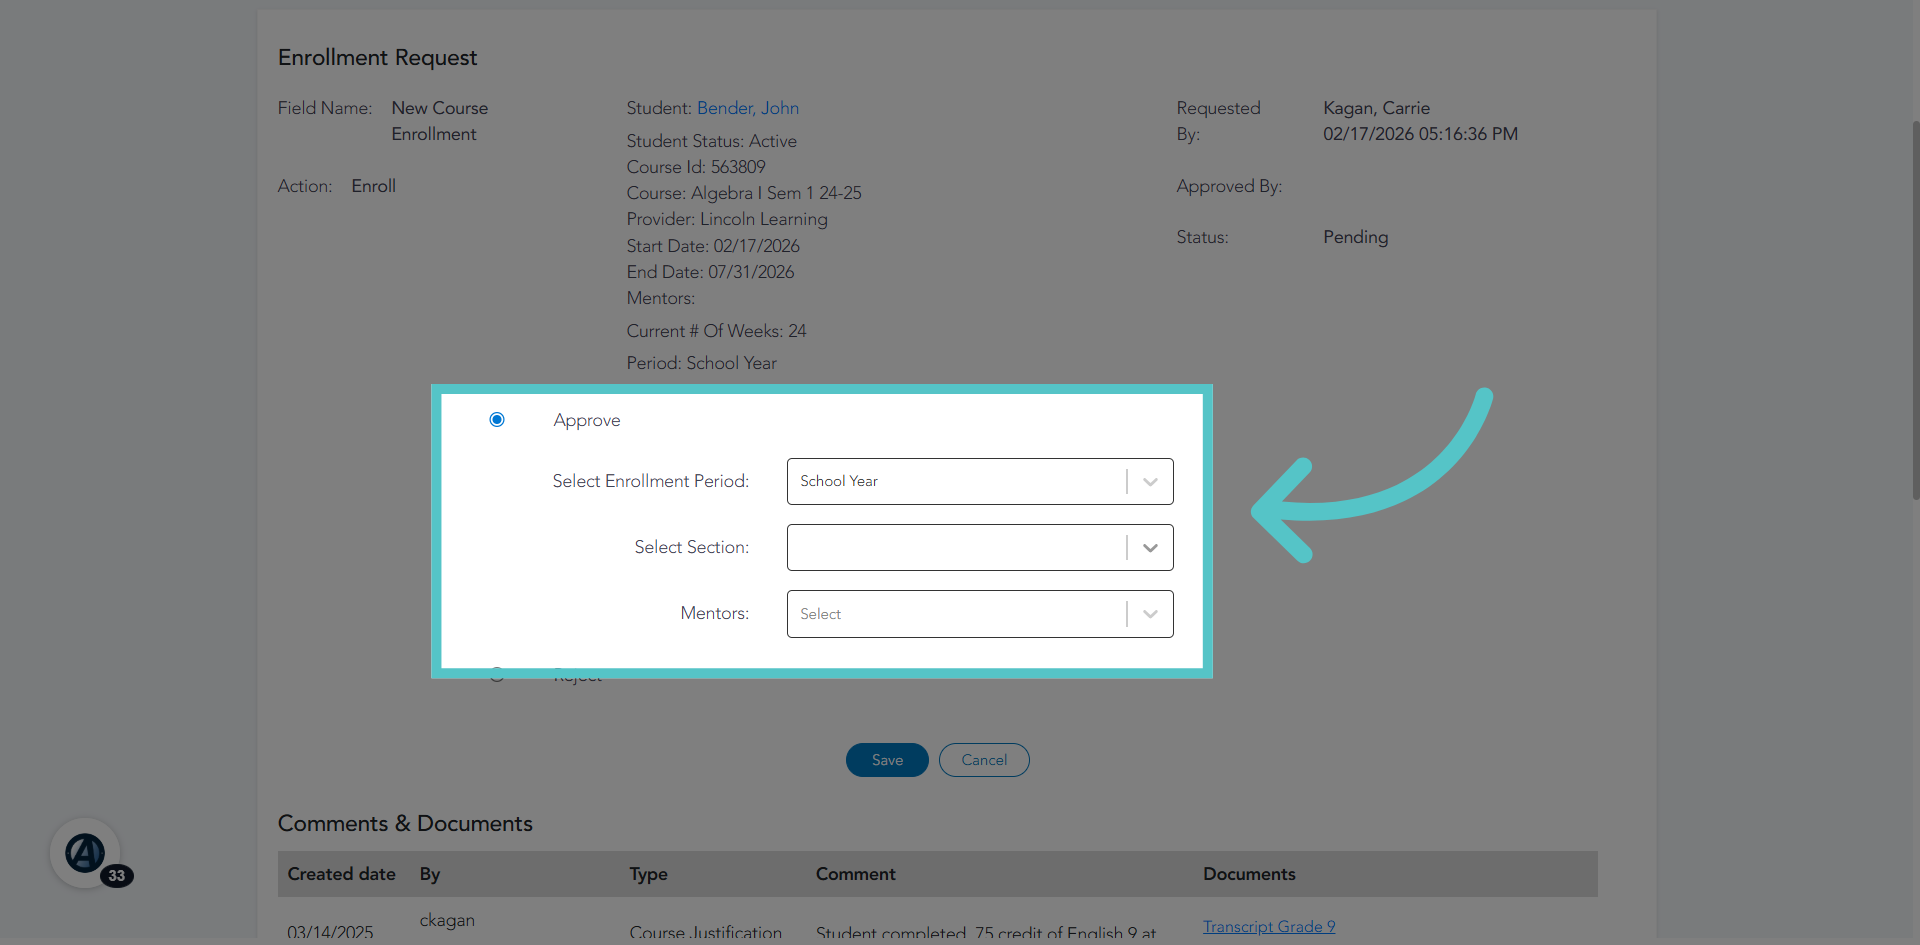
Task: Click the 02/17/2026 05:16:36 PM timestamp
Action: (1420, 134)
